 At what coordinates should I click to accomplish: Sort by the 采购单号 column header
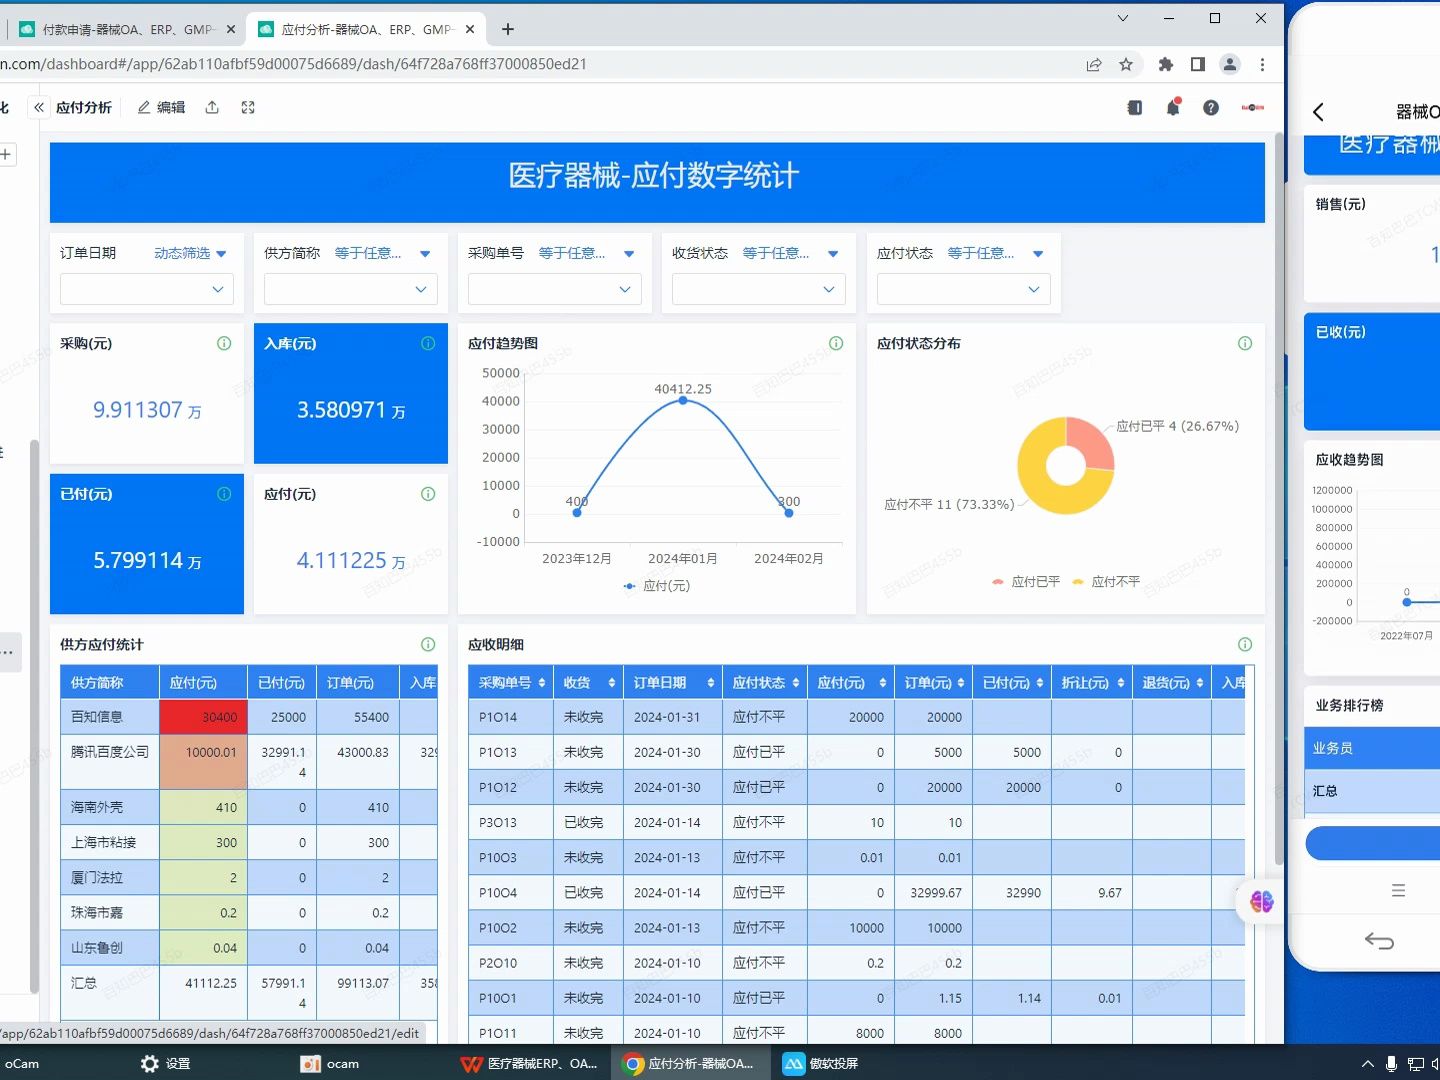tap(511, 683)
